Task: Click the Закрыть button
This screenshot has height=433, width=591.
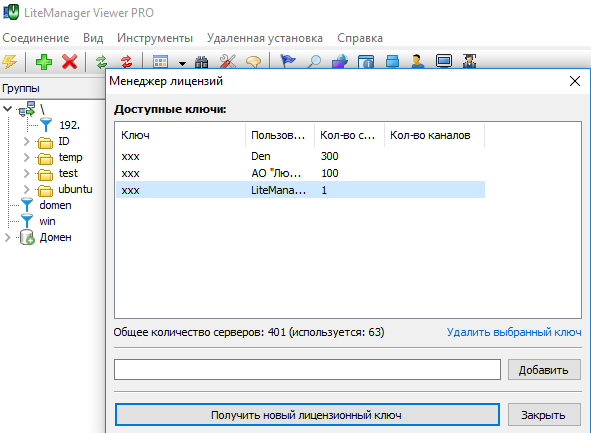Action: click(x=544, y=415)
